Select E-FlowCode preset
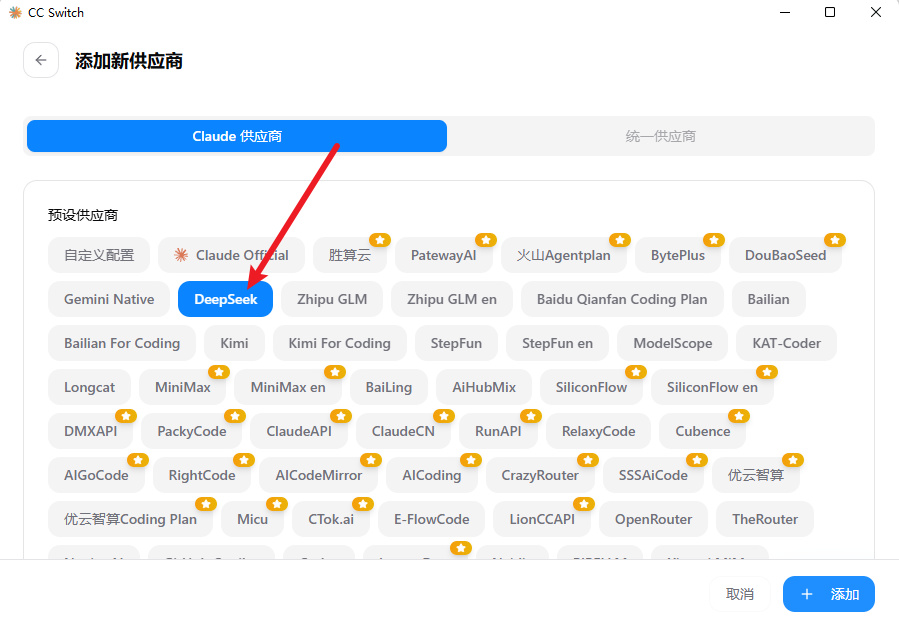This screenshot has width=899, height=621. [x=432, y=520]
